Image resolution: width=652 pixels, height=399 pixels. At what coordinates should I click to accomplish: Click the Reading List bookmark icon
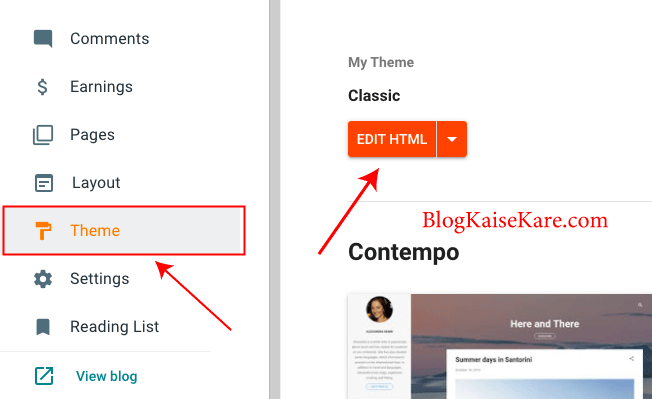43,327
